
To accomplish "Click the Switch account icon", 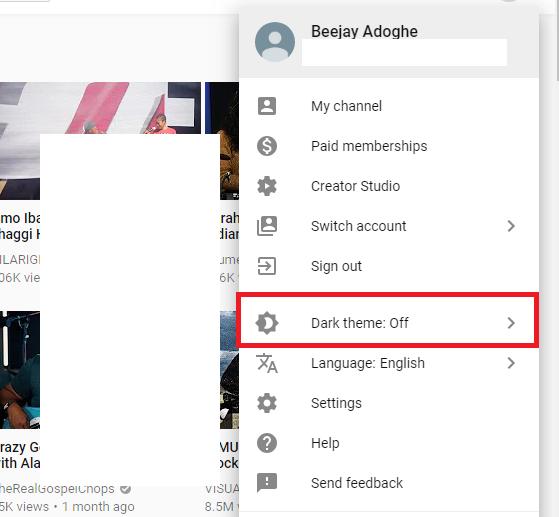I will (x=267, y=226).
